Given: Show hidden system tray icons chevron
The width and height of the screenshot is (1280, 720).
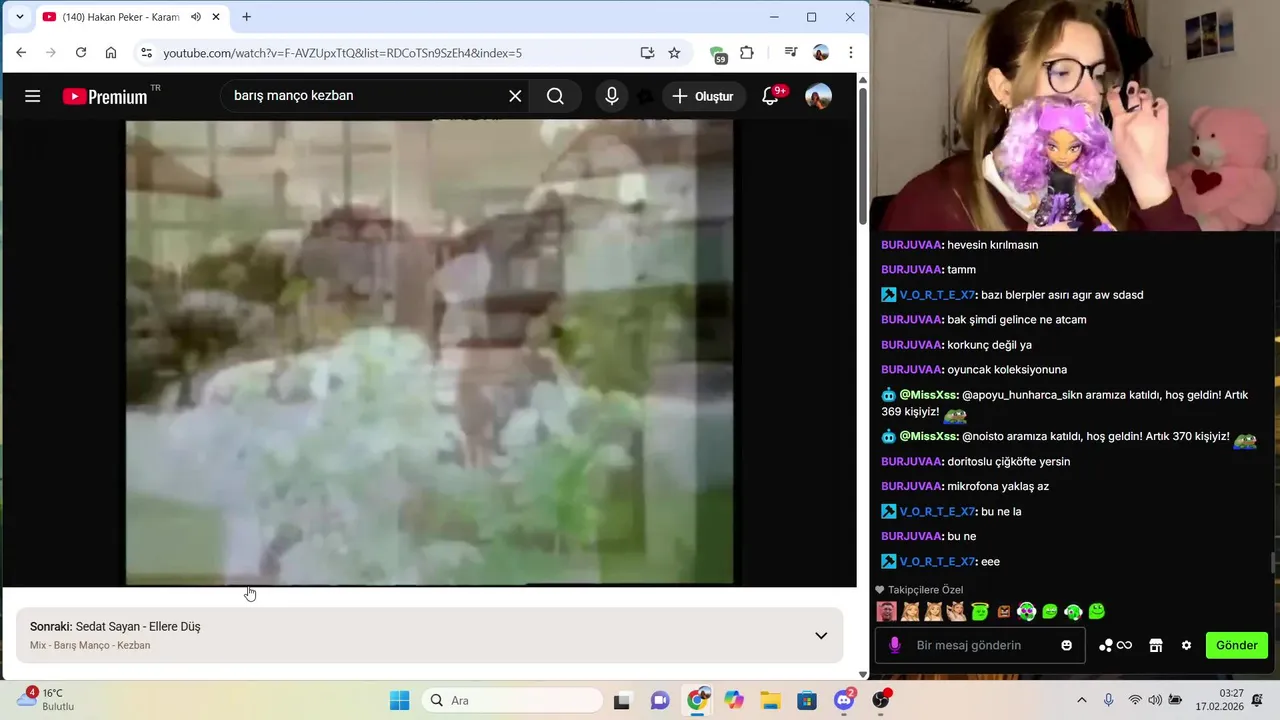Looking at the screenshot, I should click(x=1082, y=700).
